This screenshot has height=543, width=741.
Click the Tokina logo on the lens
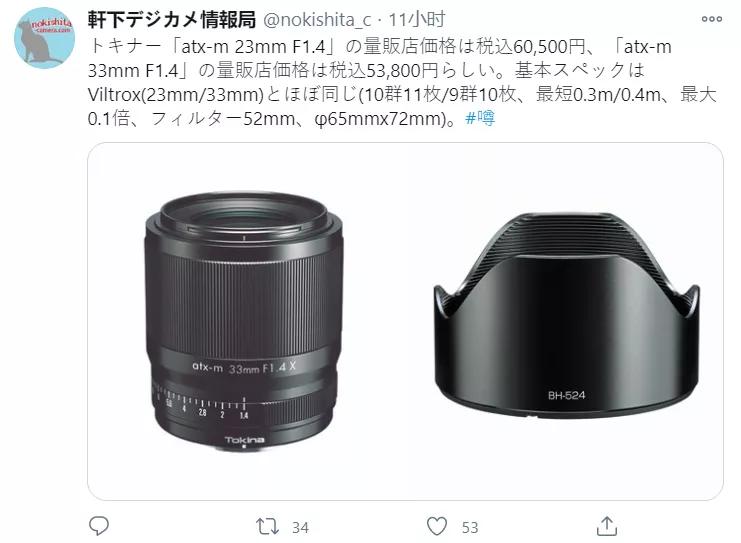point(244,440)
